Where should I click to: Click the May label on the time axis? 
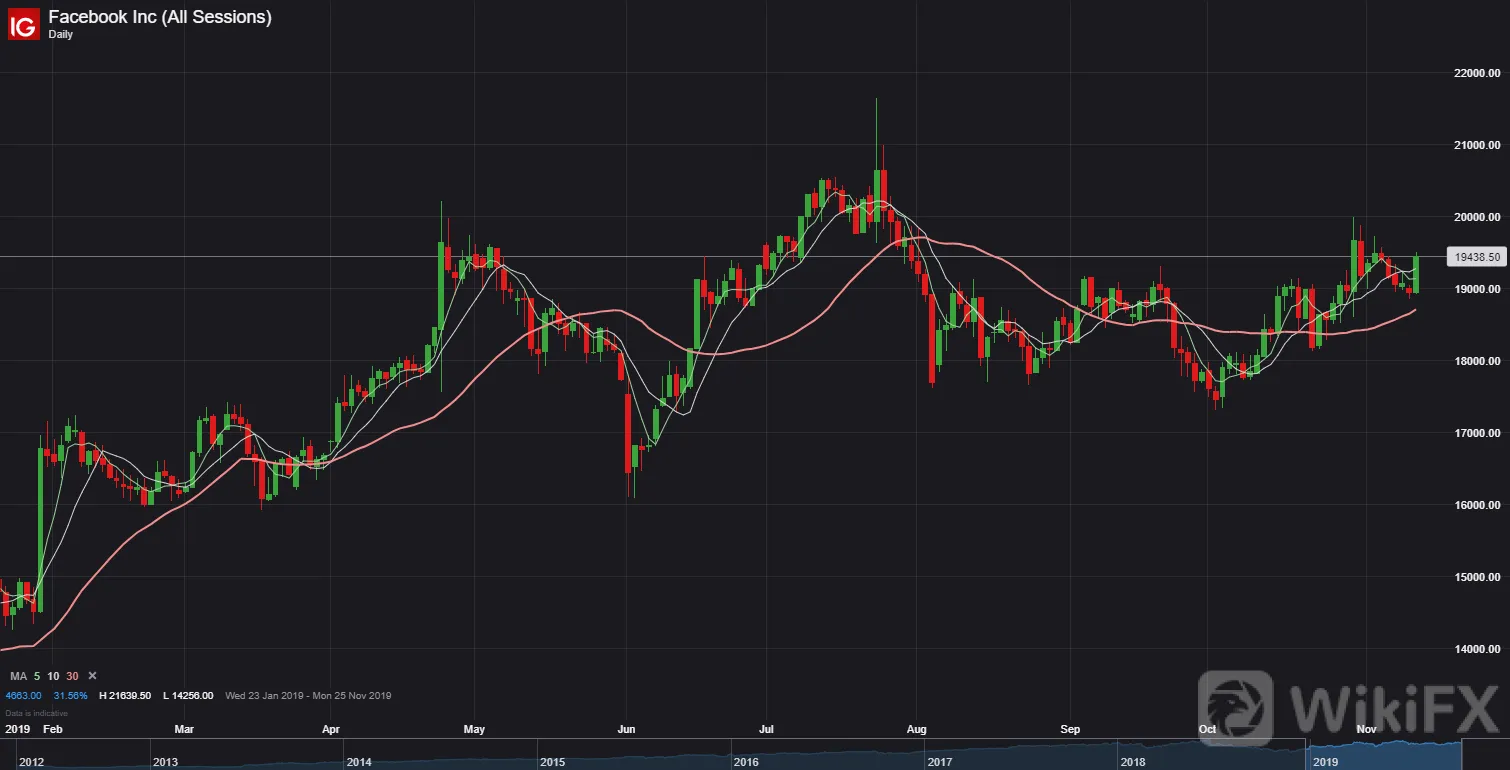pos(475,729)
